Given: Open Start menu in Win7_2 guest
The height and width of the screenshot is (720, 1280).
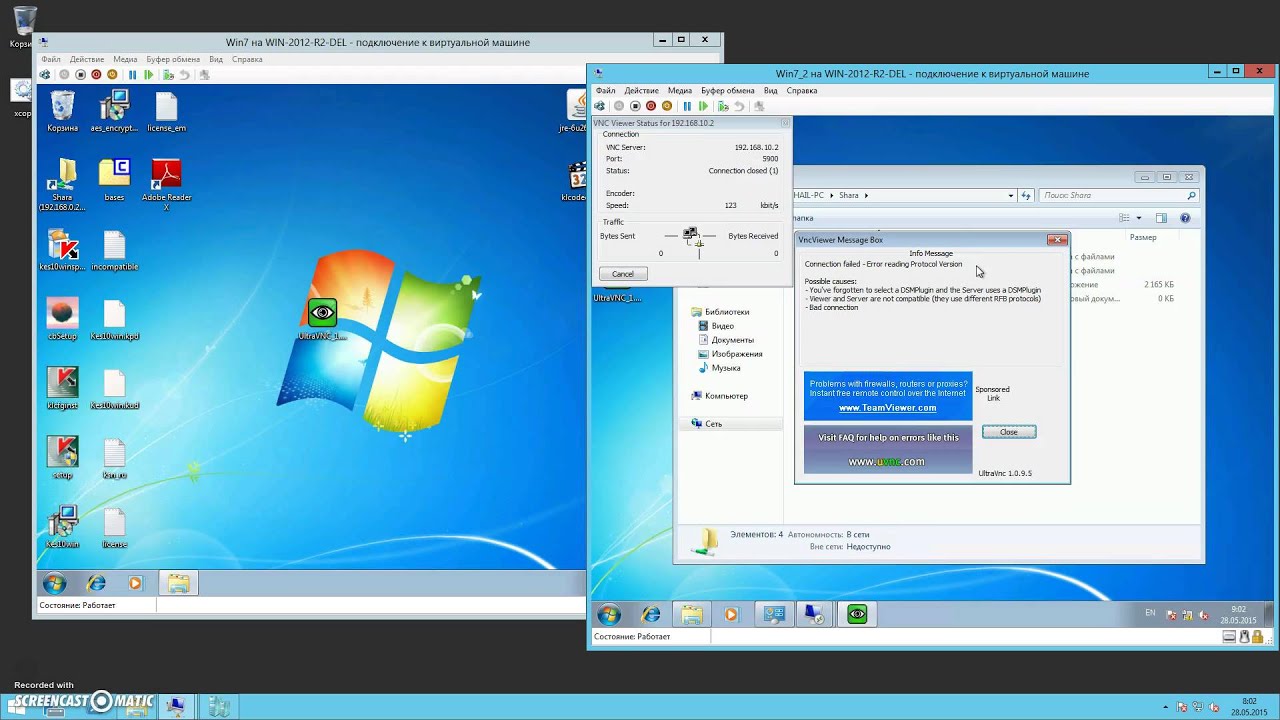Looking at the screenshot, I should pyautogui.click(x=609, y=615).
